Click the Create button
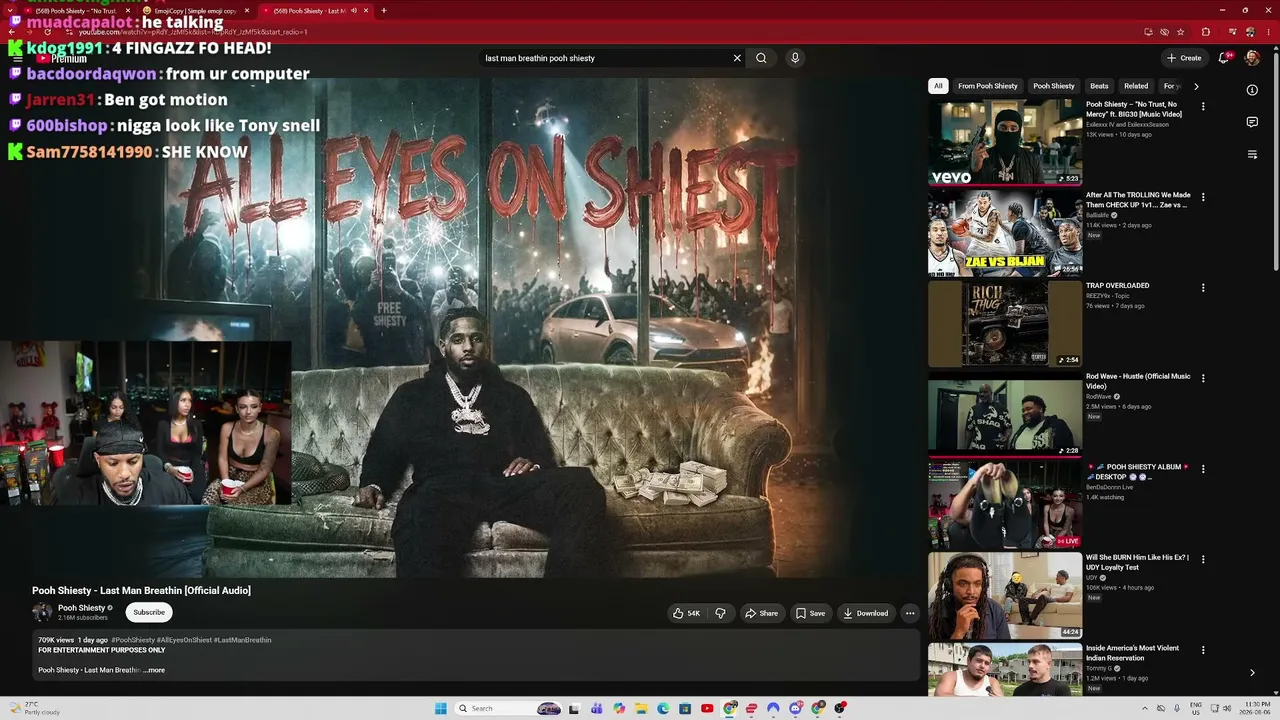 click(x=1184, y=58)
